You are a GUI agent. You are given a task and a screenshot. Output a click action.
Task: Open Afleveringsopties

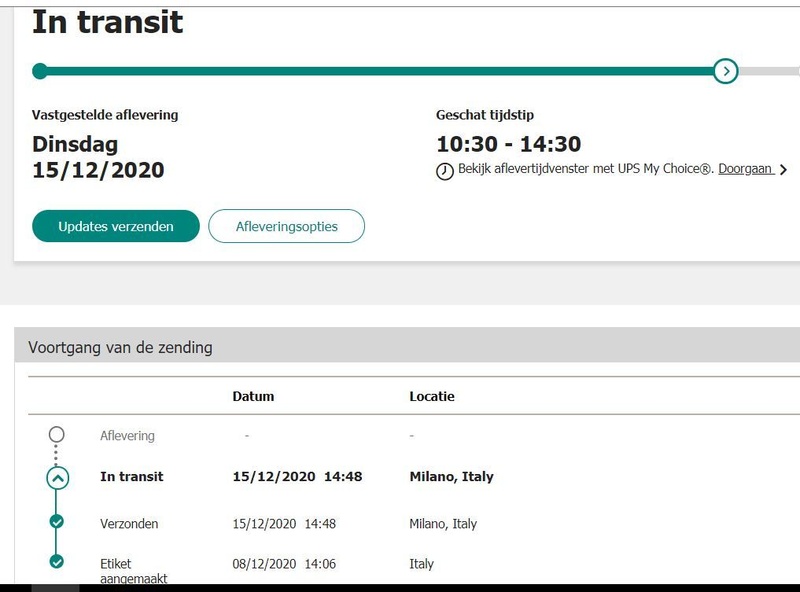click(x=286, y=226)
